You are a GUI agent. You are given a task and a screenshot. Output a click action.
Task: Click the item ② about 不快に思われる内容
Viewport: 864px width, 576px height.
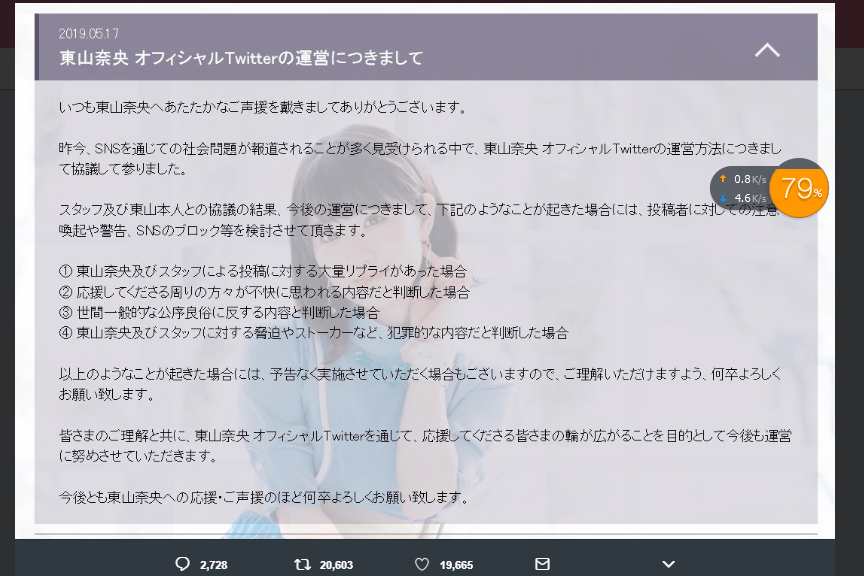pyautogui.click(x=264, y=292)
